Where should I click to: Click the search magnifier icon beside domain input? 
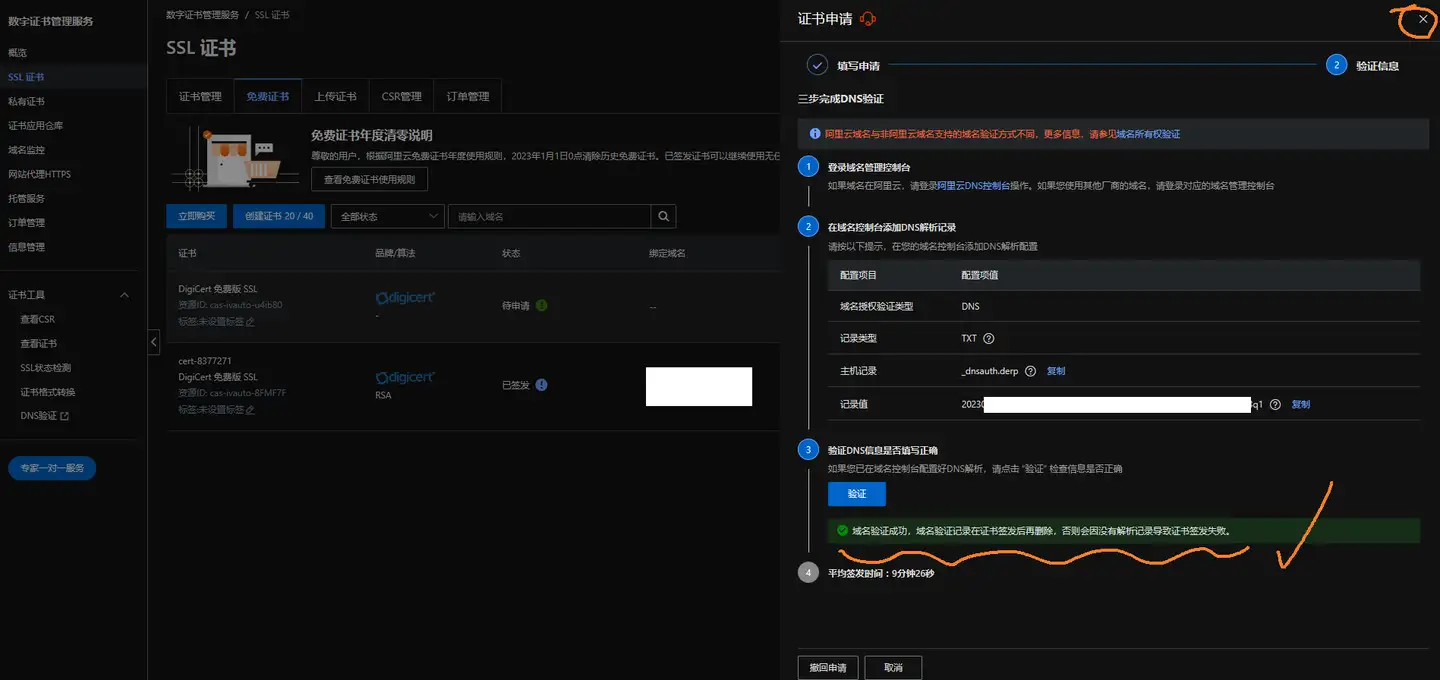click(662, 216)
